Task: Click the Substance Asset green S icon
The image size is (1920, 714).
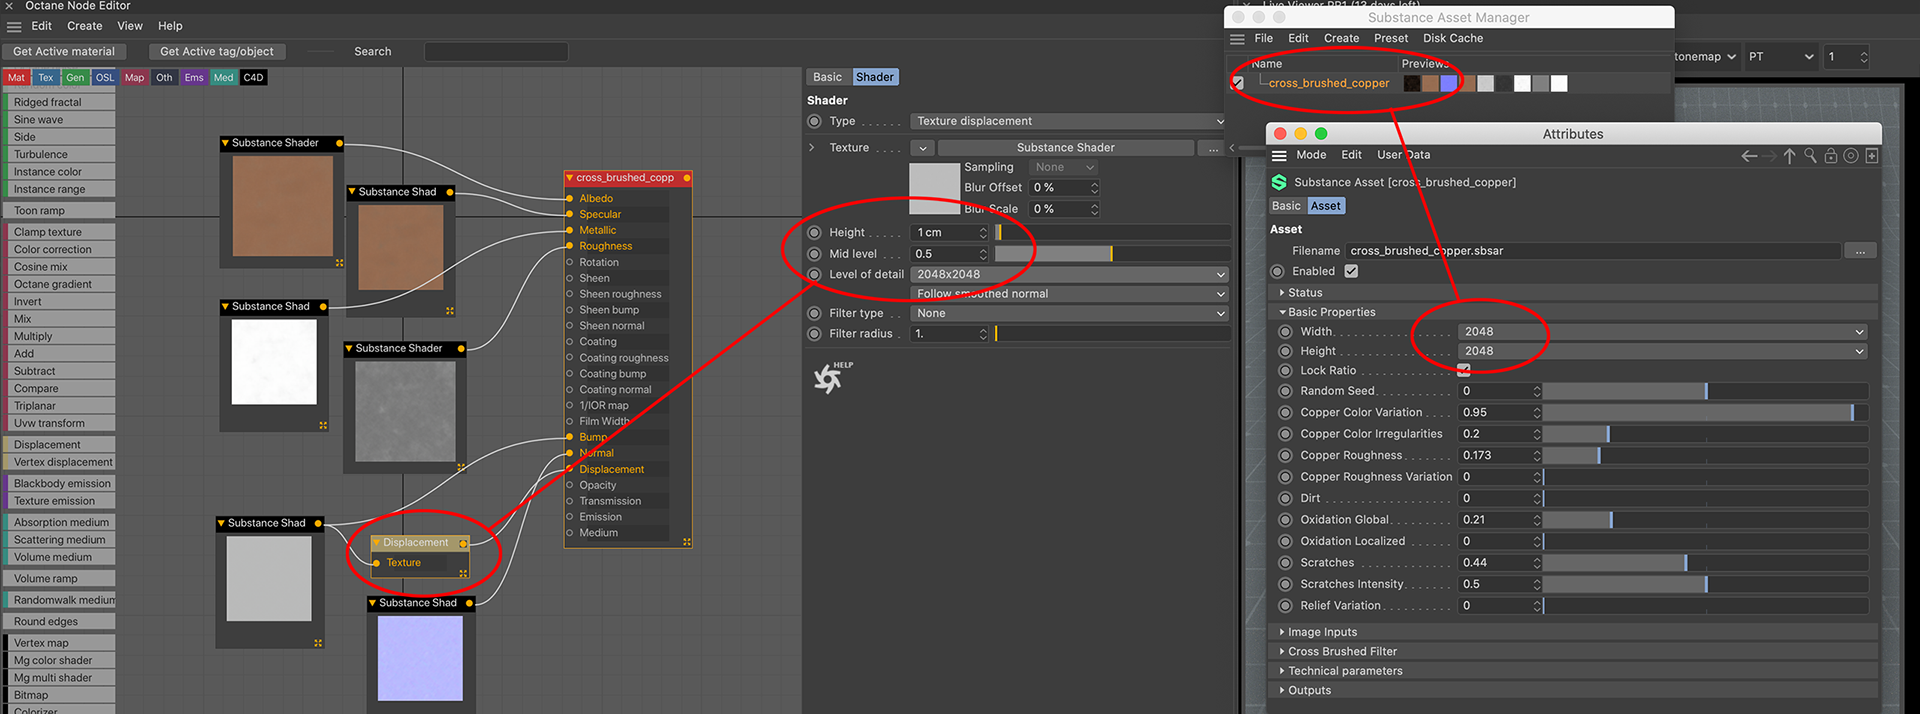Action: 1279,182
